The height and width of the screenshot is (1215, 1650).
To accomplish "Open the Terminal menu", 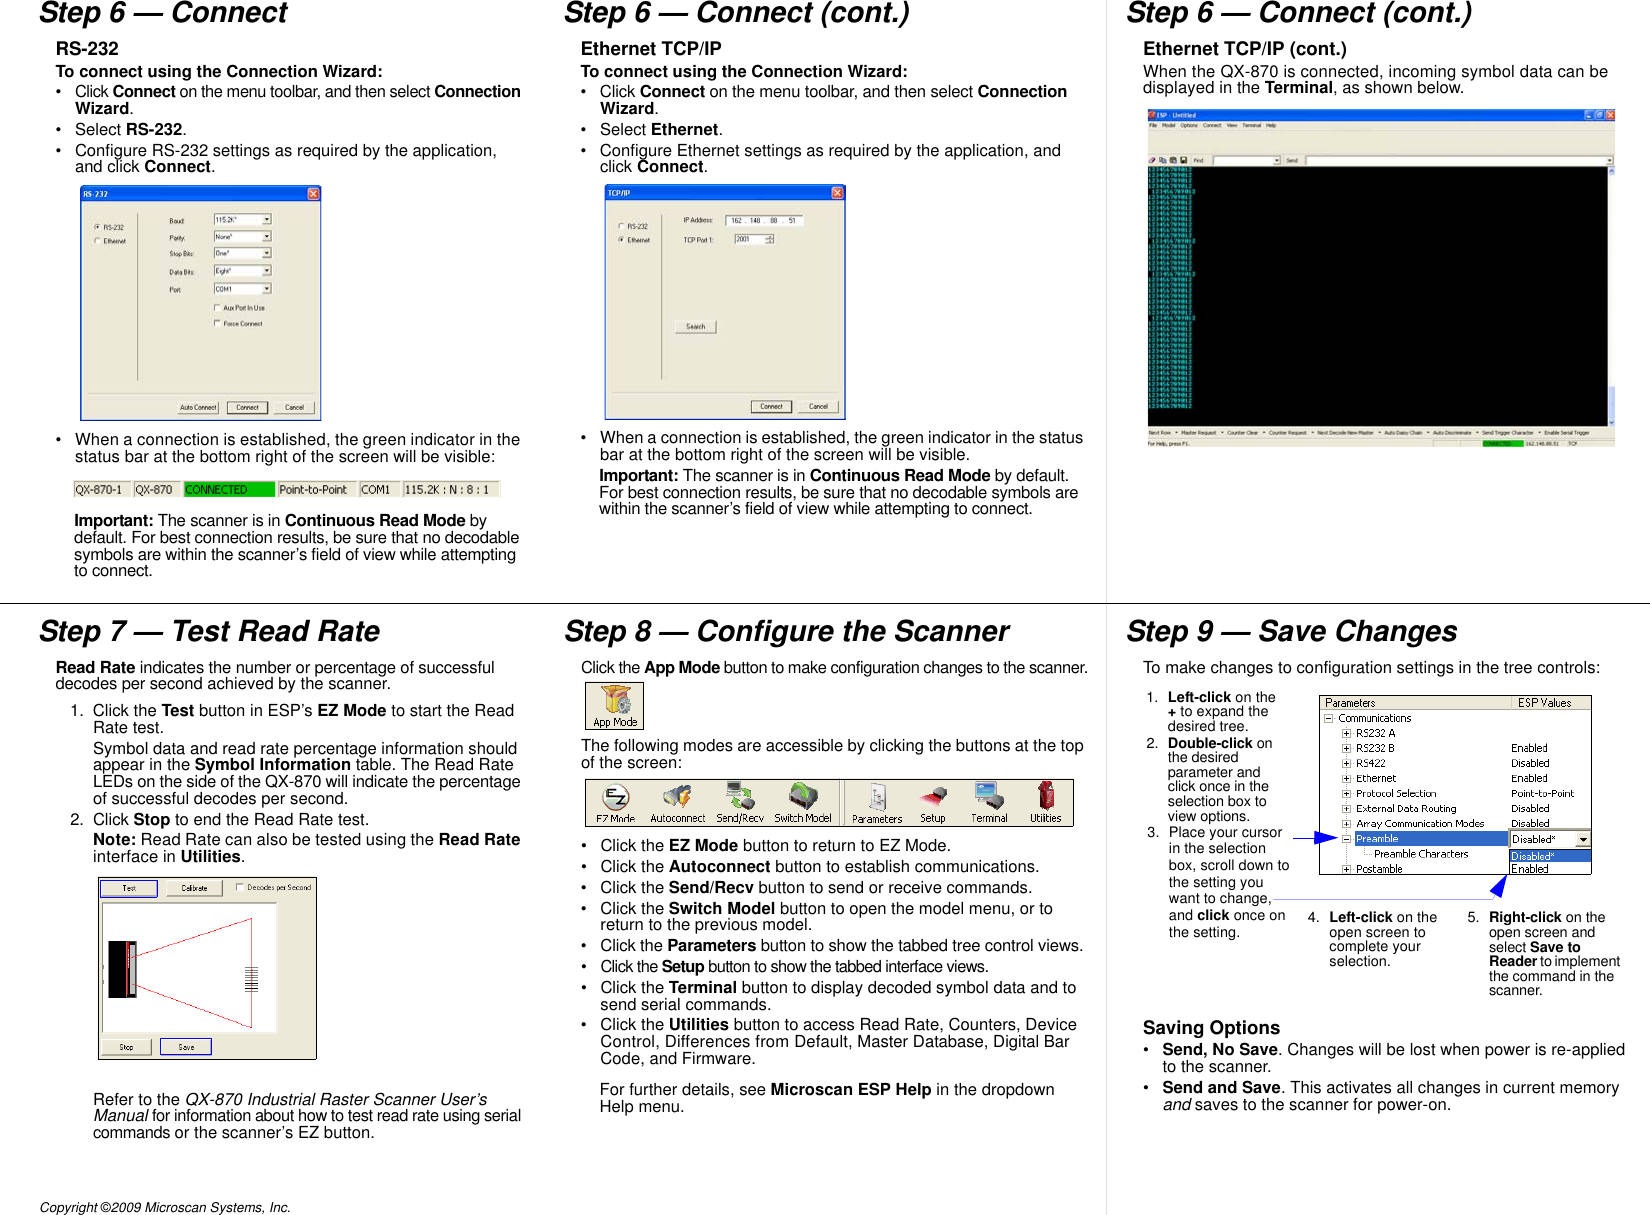I will [1251, 125].
